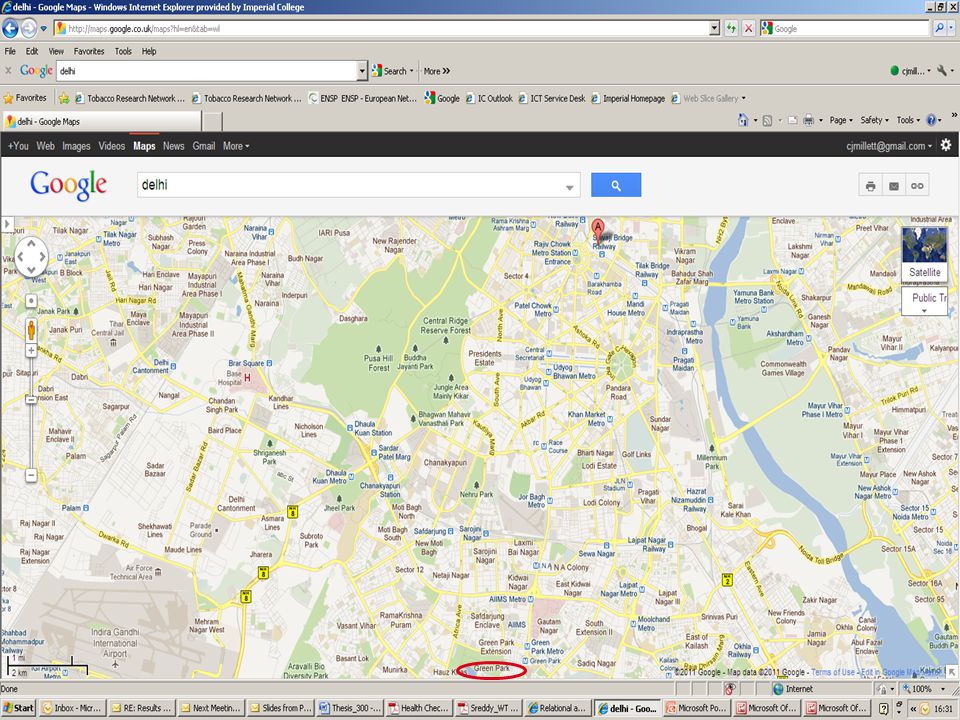Click the red marker A on the map
The height and width of the screenshot is (720, 960).
[x=598, y=230]
